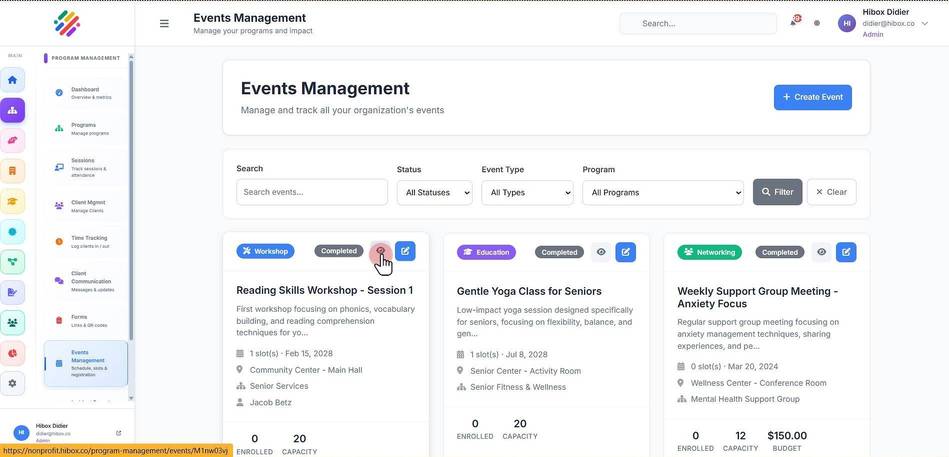Click the Client Communication chat bubbles icon
Viewport: 949px width, 457px height.
coord(59,281)
